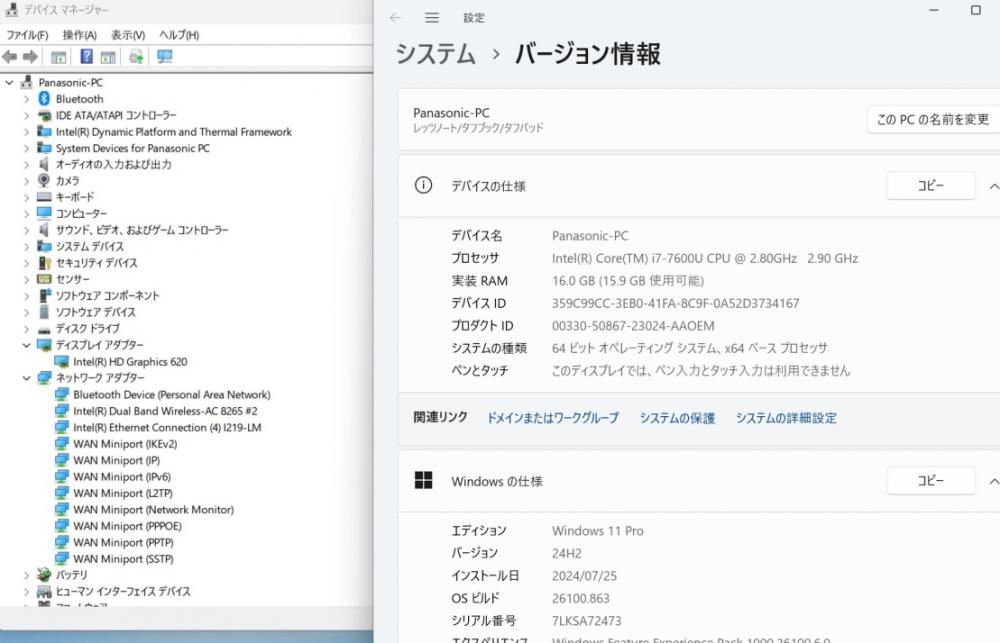Click the Bluetooth icon in device tree
The image size is (1000, 643).
44,98
